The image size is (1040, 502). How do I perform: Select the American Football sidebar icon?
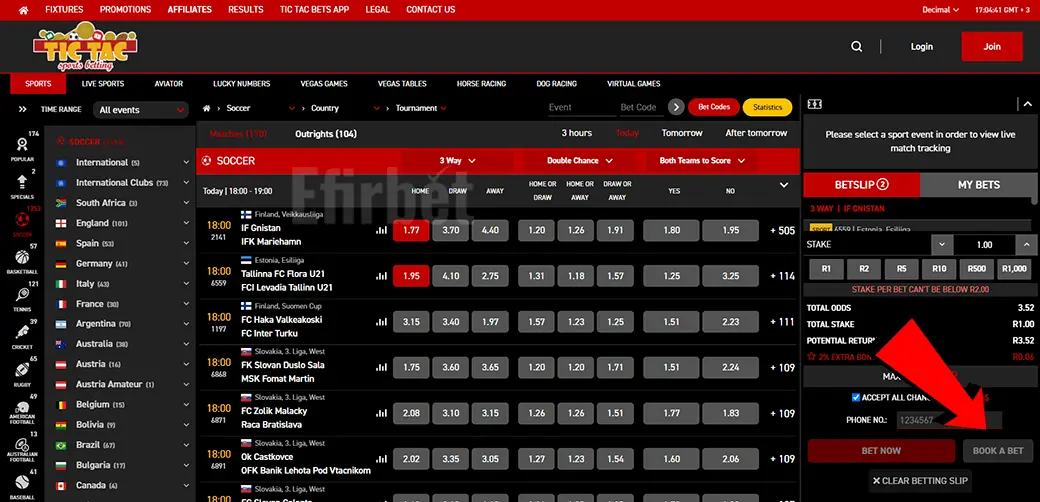23,410
